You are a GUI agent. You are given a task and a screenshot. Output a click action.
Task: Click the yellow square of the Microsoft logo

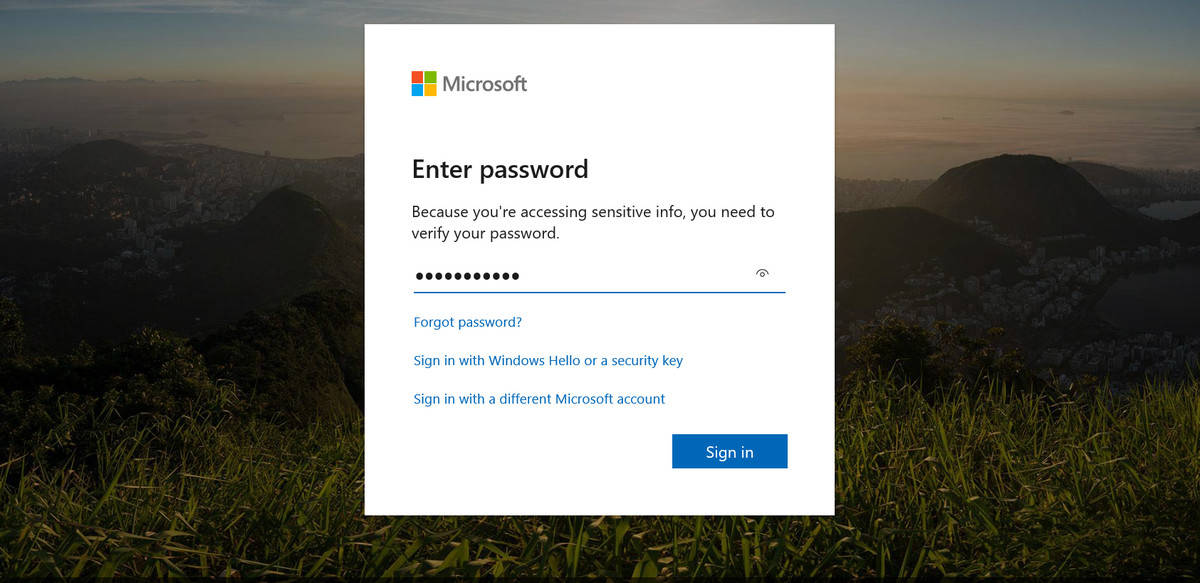(430, 90)
